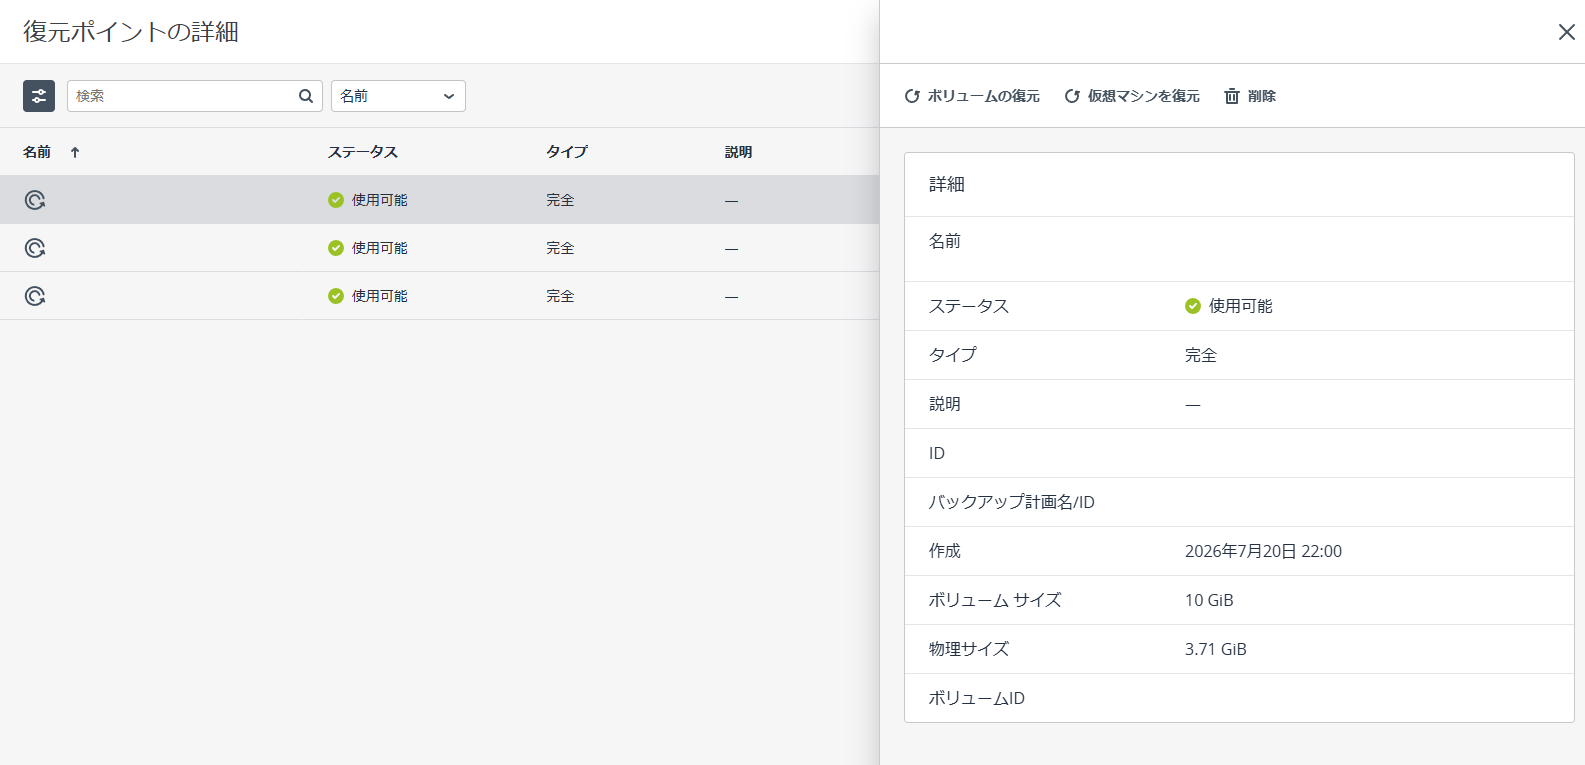Click the 名前 label in the details panel
Image resolution: width=1585 pixels, height=765 pixels.
pos(945,241)
